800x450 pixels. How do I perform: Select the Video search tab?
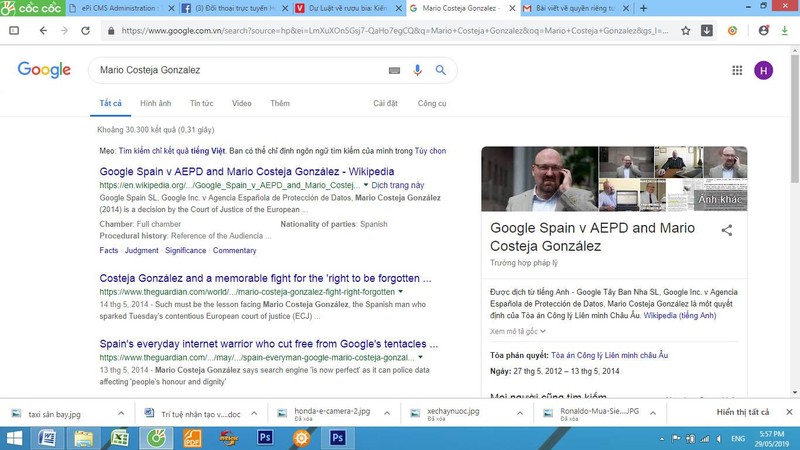pyautogui.click(x=241, y=104)
